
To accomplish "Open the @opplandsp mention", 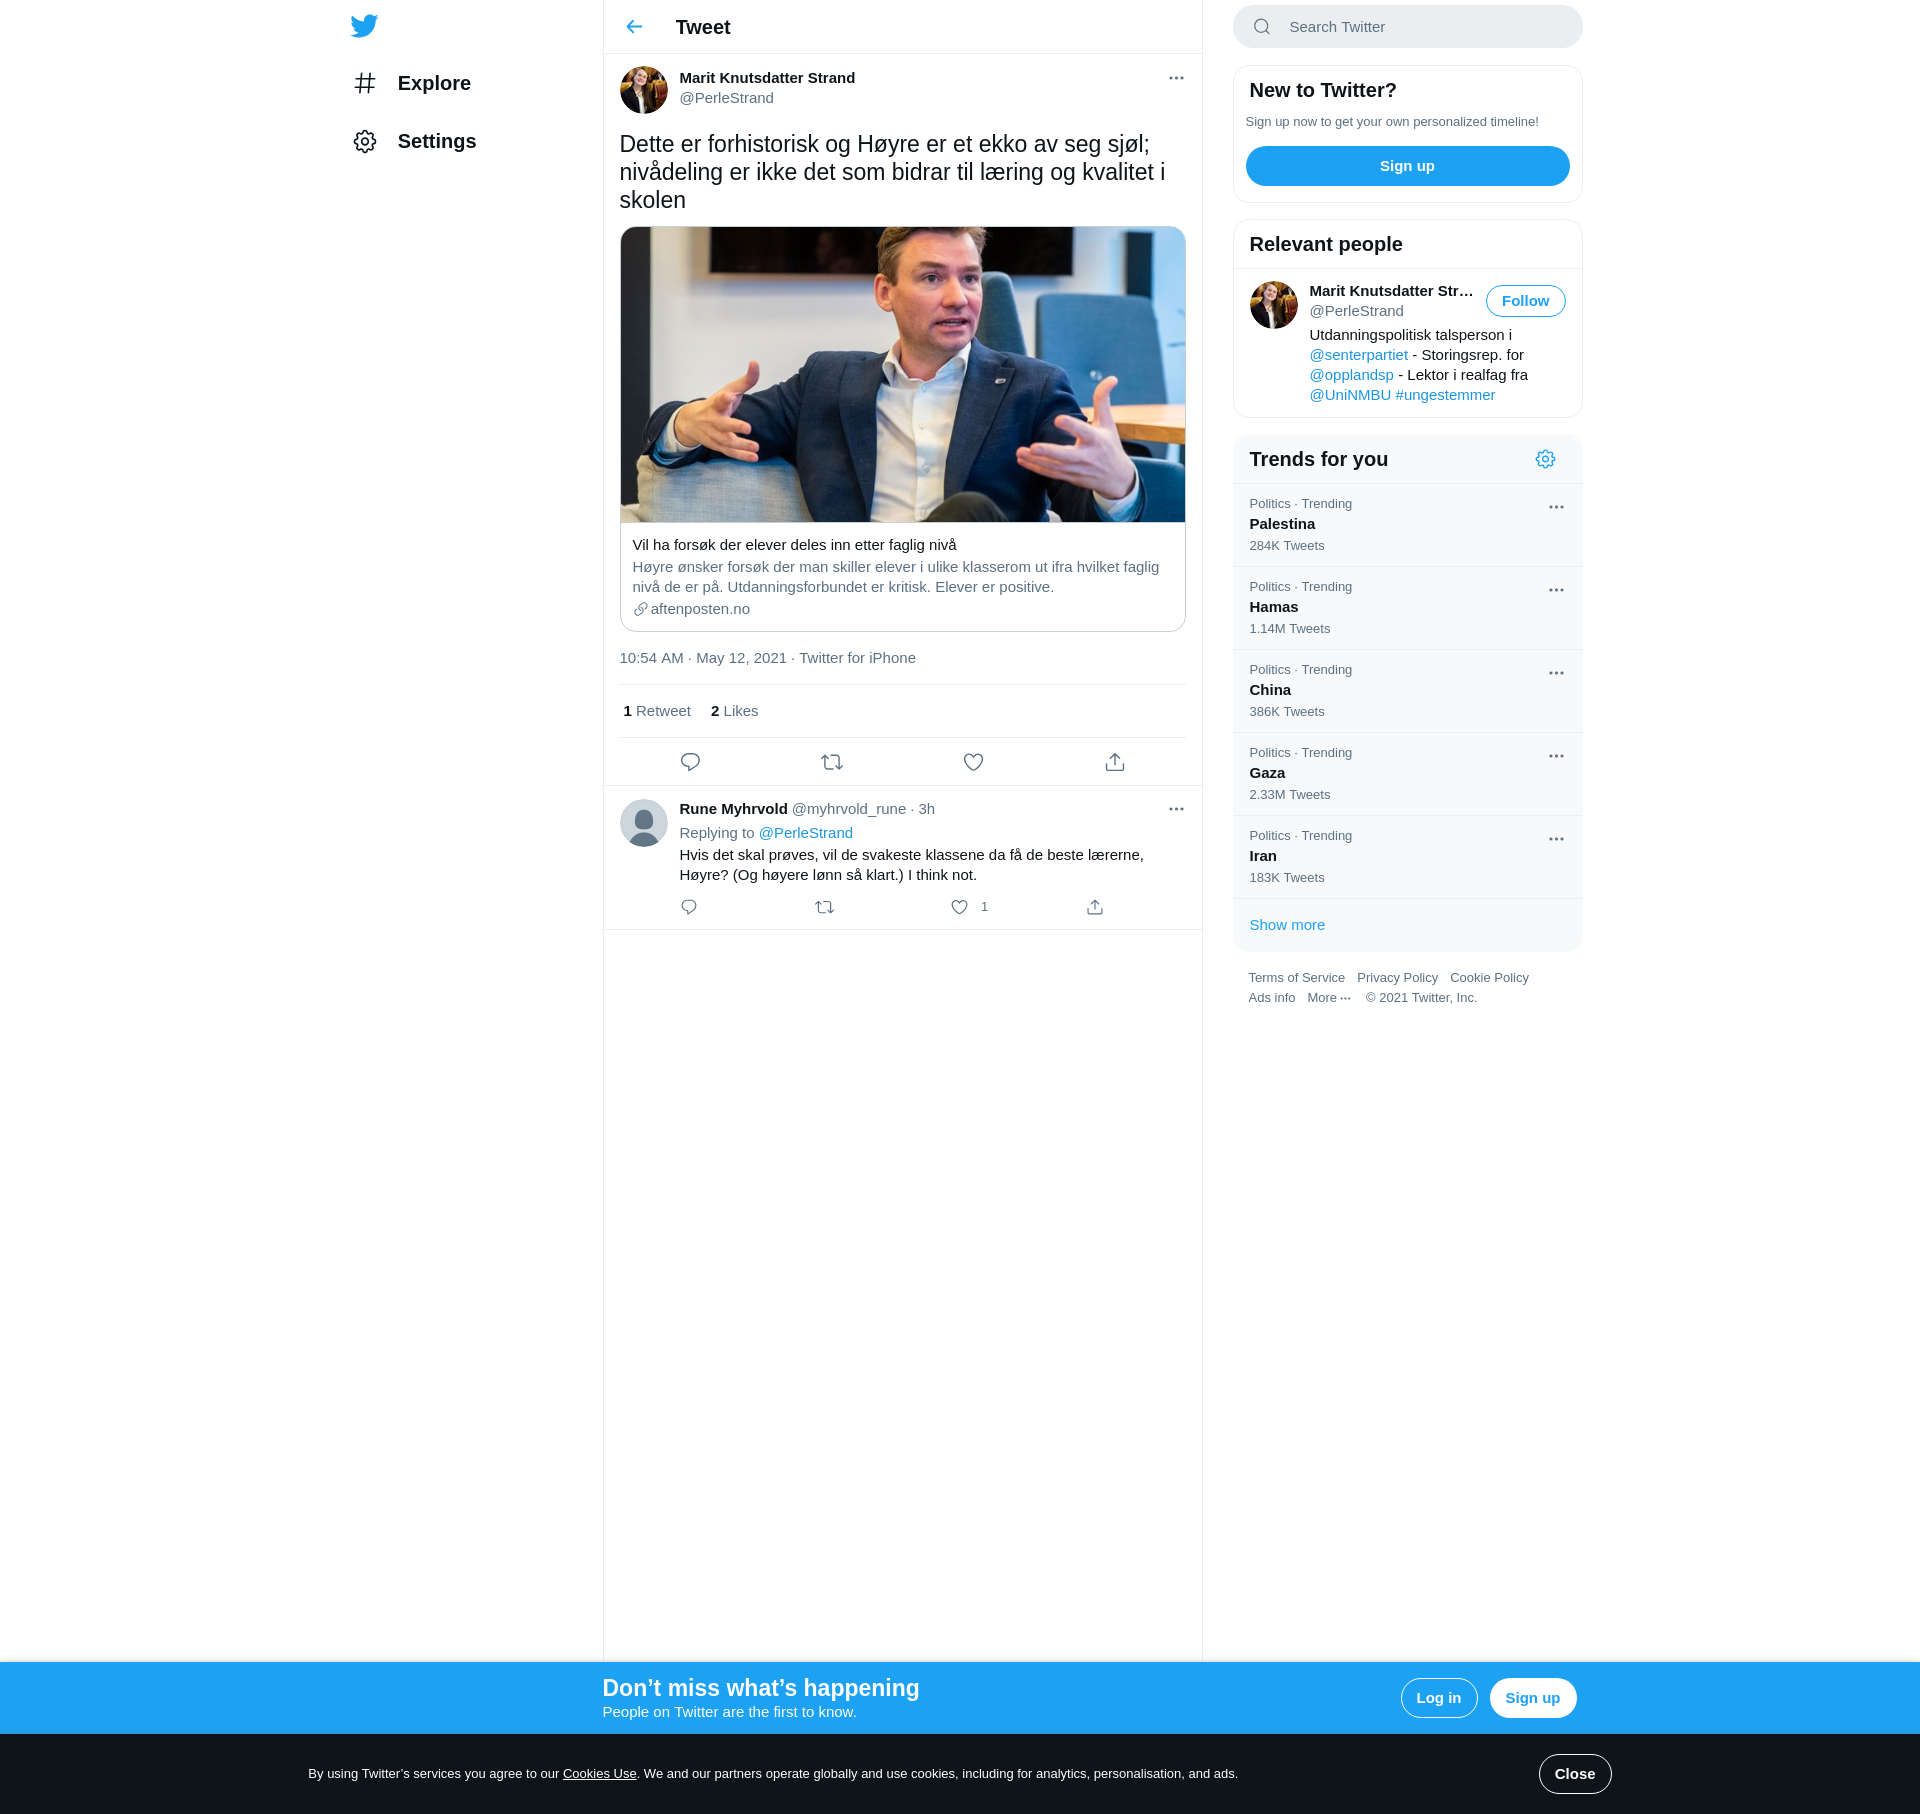I will click(1351, 375).
